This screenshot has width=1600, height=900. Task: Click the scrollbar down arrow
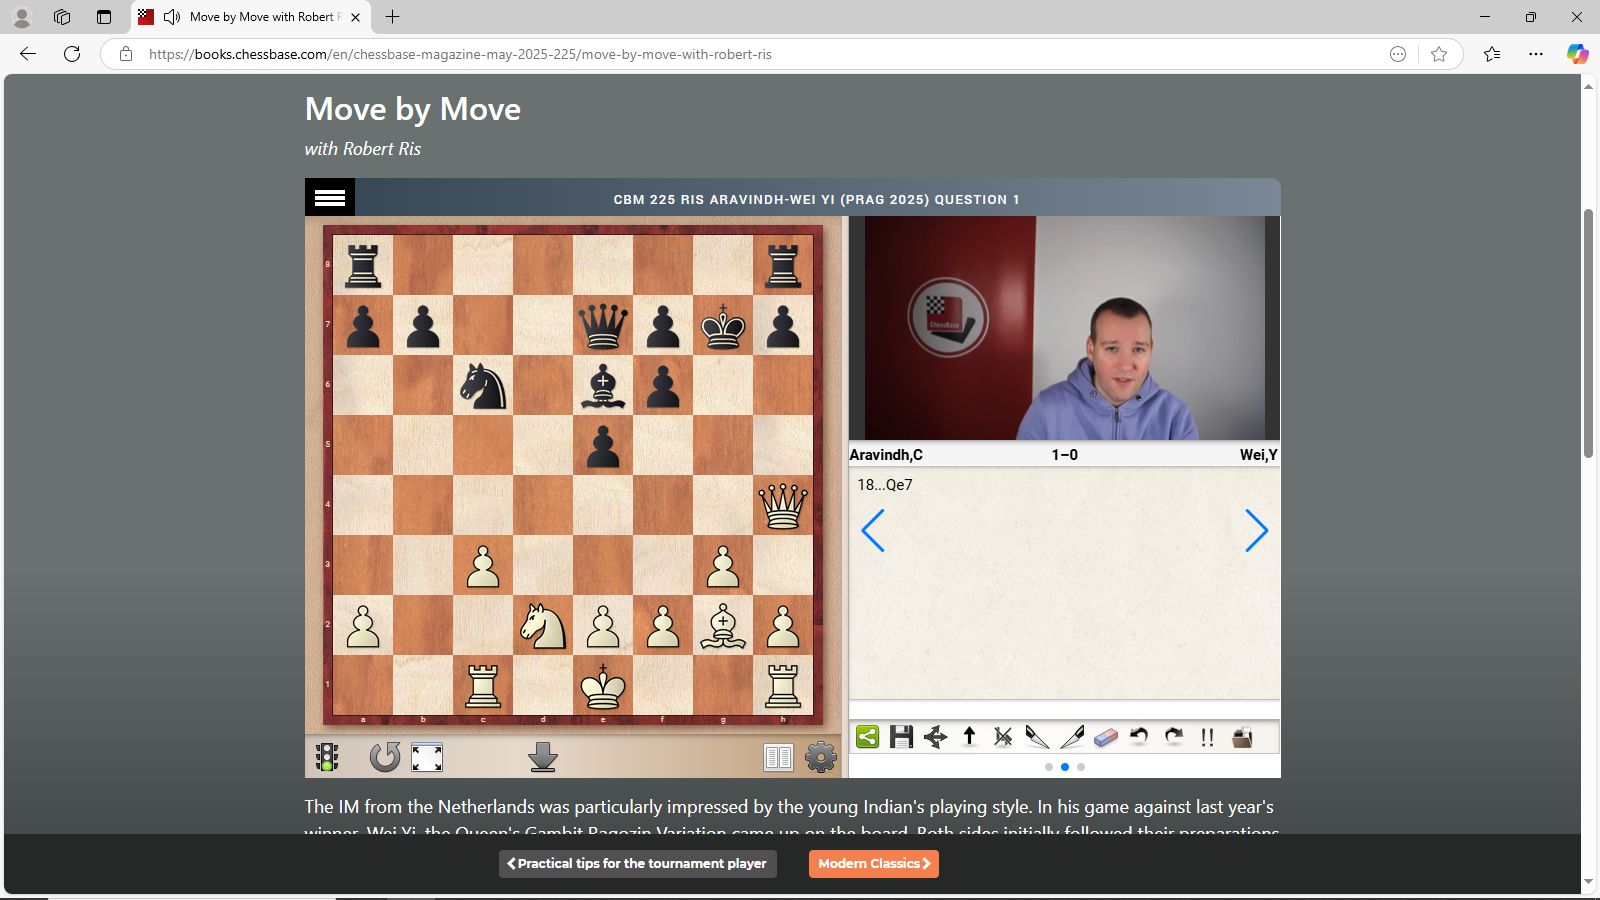(1588, 882)
